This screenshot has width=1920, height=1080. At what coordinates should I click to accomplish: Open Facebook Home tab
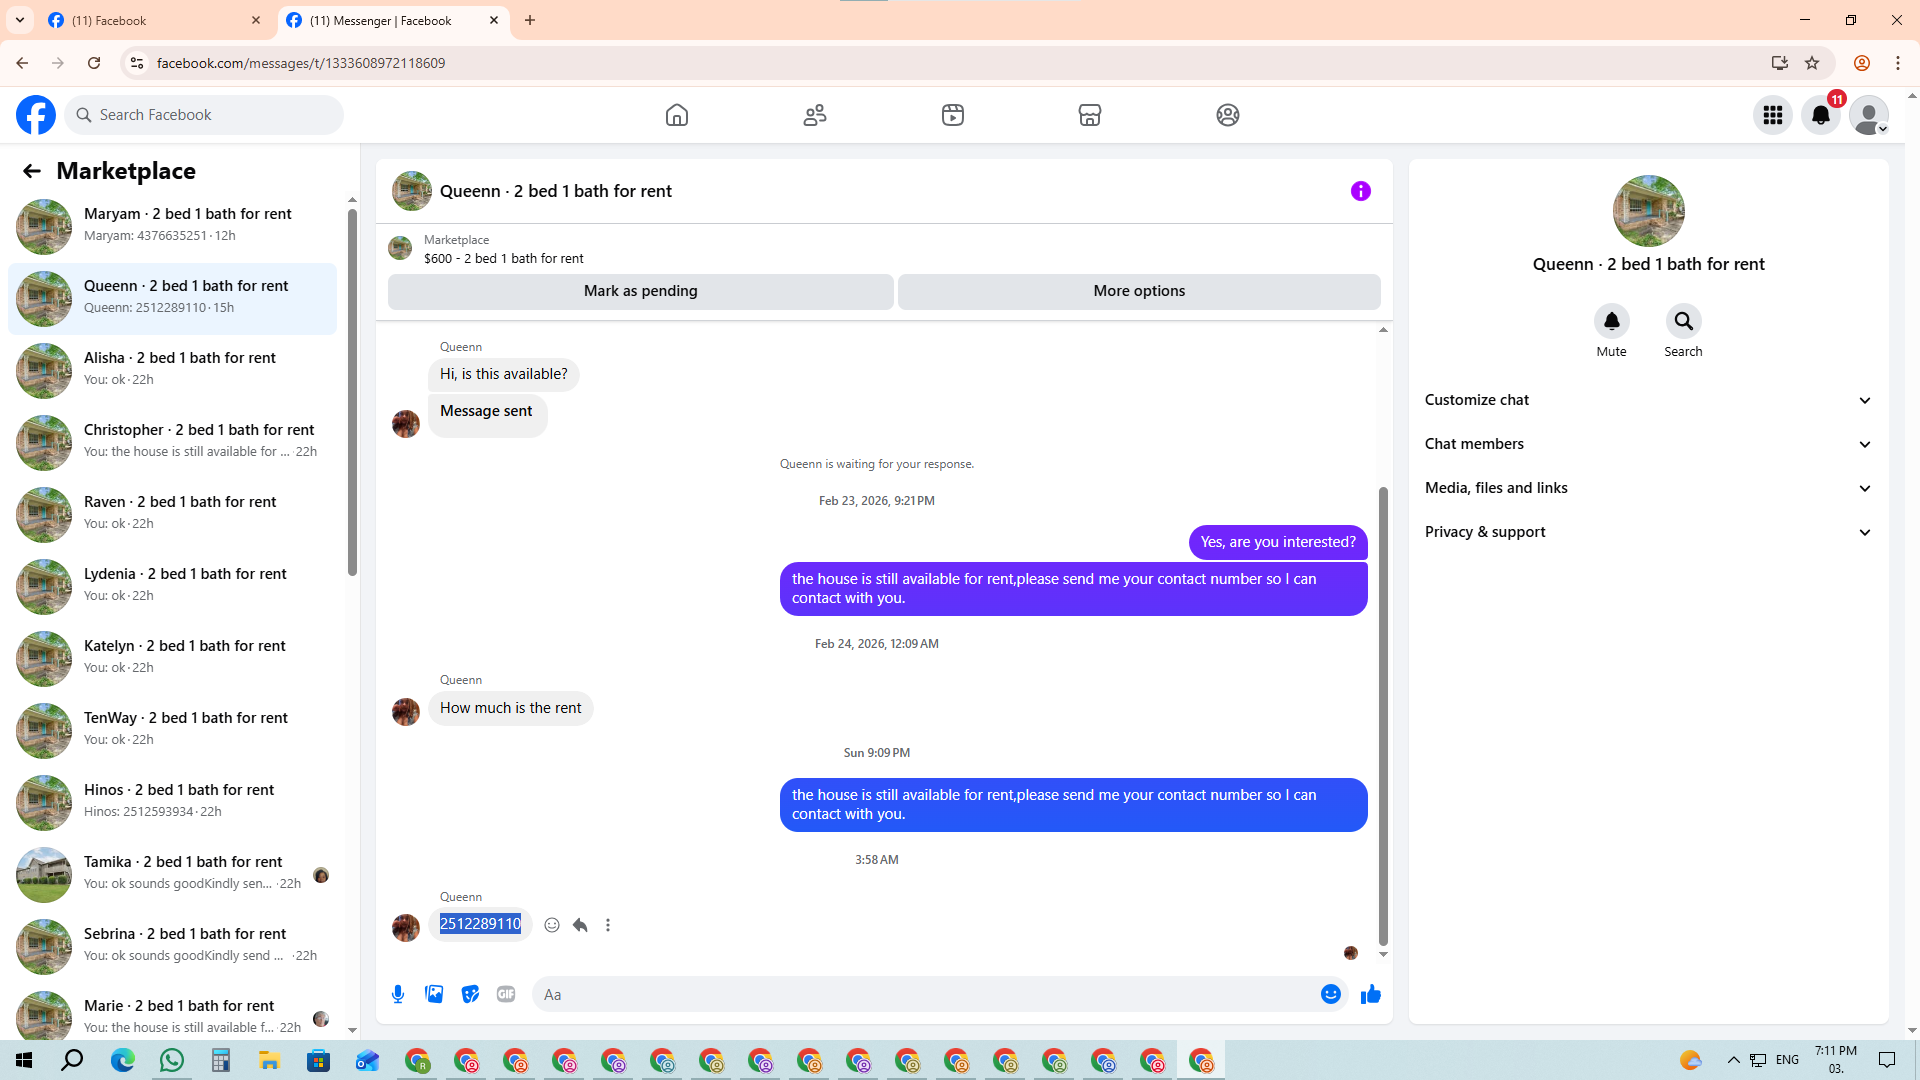(x=677, y=115)
